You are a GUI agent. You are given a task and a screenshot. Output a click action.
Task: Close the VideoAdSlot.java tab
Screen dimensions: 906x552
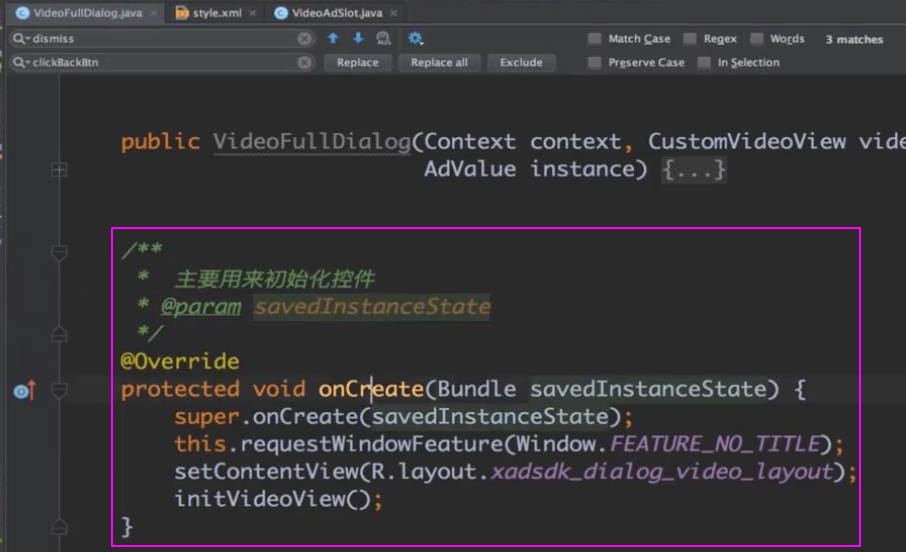pos(393,13)
